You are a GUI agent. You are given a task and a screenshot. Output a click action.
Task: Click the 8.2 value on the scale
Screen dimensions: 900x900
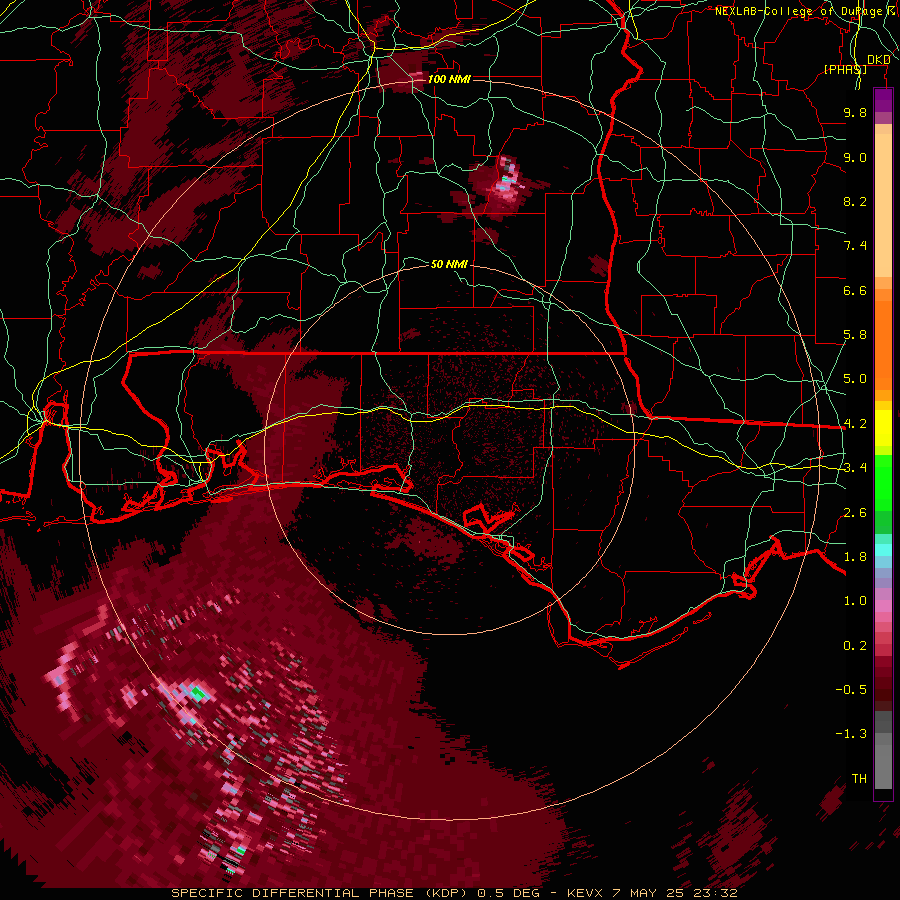[x=855, y=201]
